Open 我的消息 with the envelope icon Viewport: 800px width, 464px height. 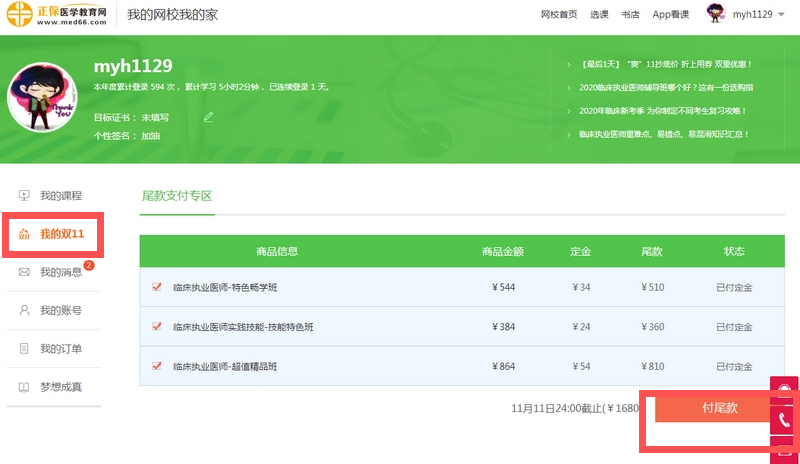tap(60, 272)
